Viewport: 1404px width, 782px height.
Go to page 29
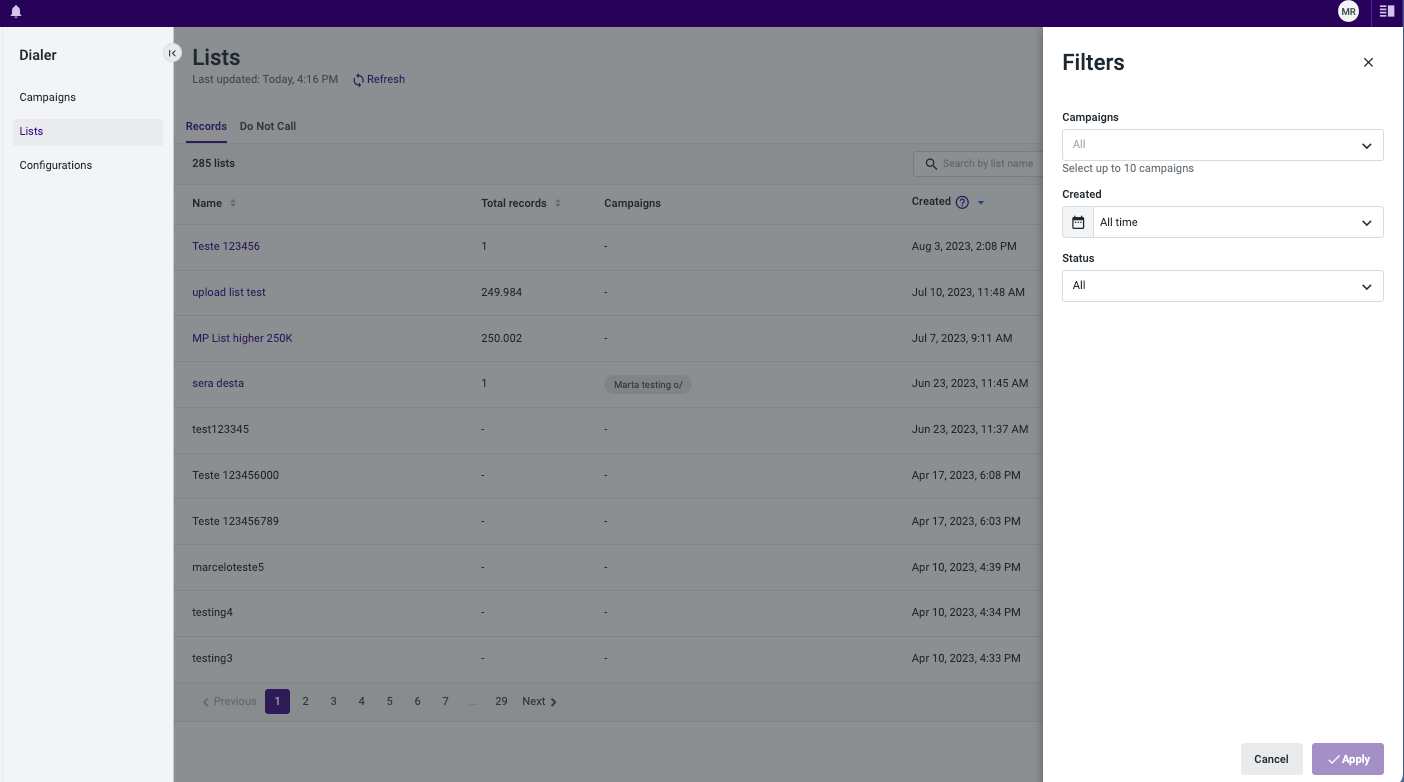pyautogui.click(x=501, y=701)
